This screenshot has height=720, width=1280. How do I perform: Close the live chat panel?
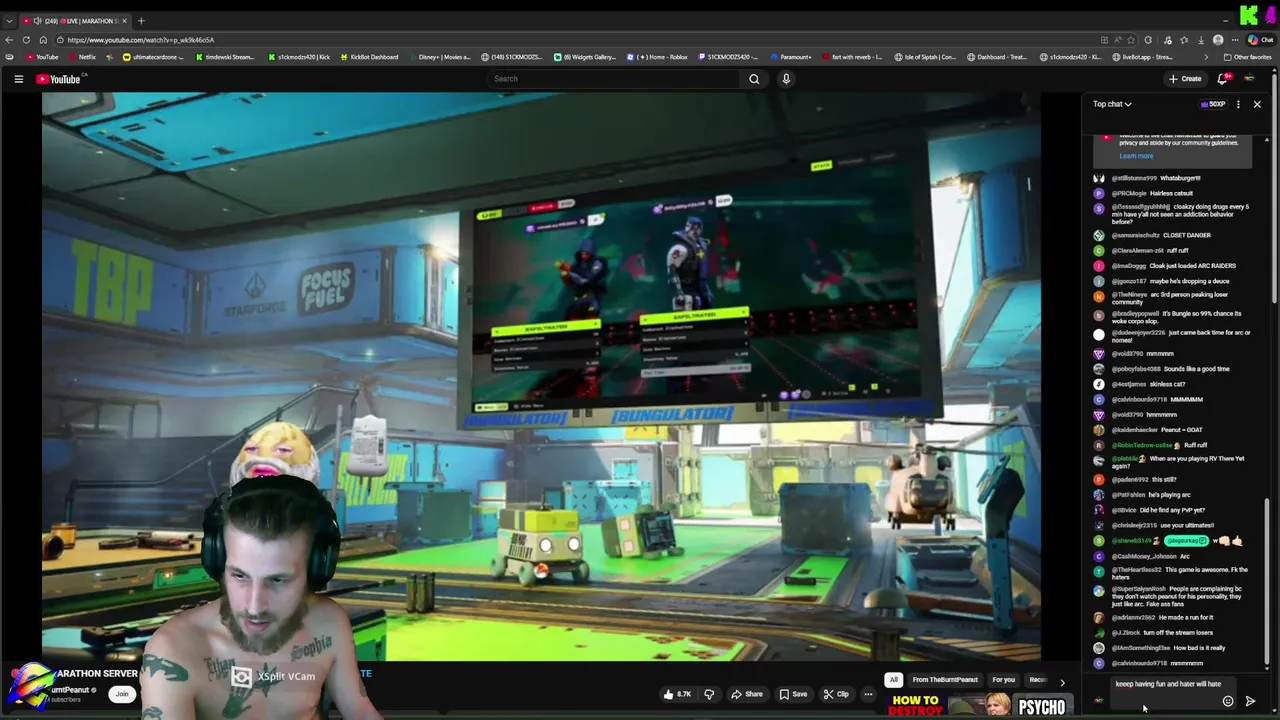click(1257, 104)
